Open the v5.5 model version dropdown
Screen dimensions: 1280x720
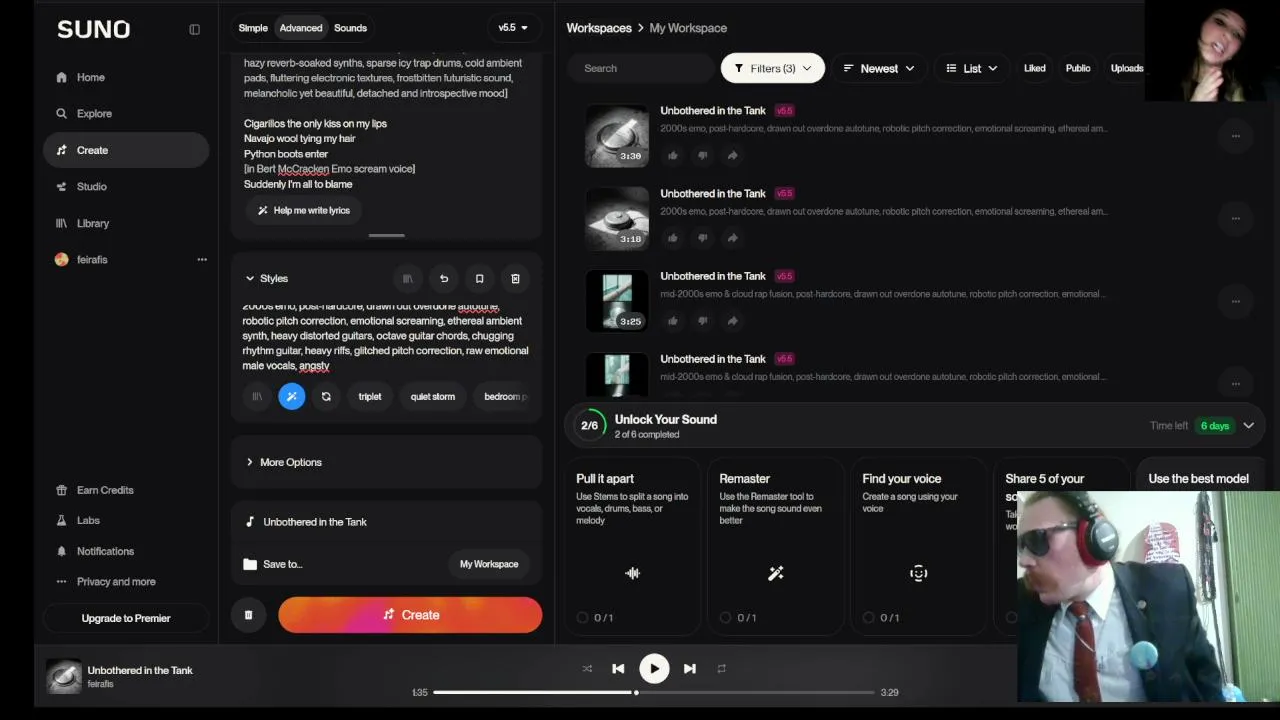(513, 28)
